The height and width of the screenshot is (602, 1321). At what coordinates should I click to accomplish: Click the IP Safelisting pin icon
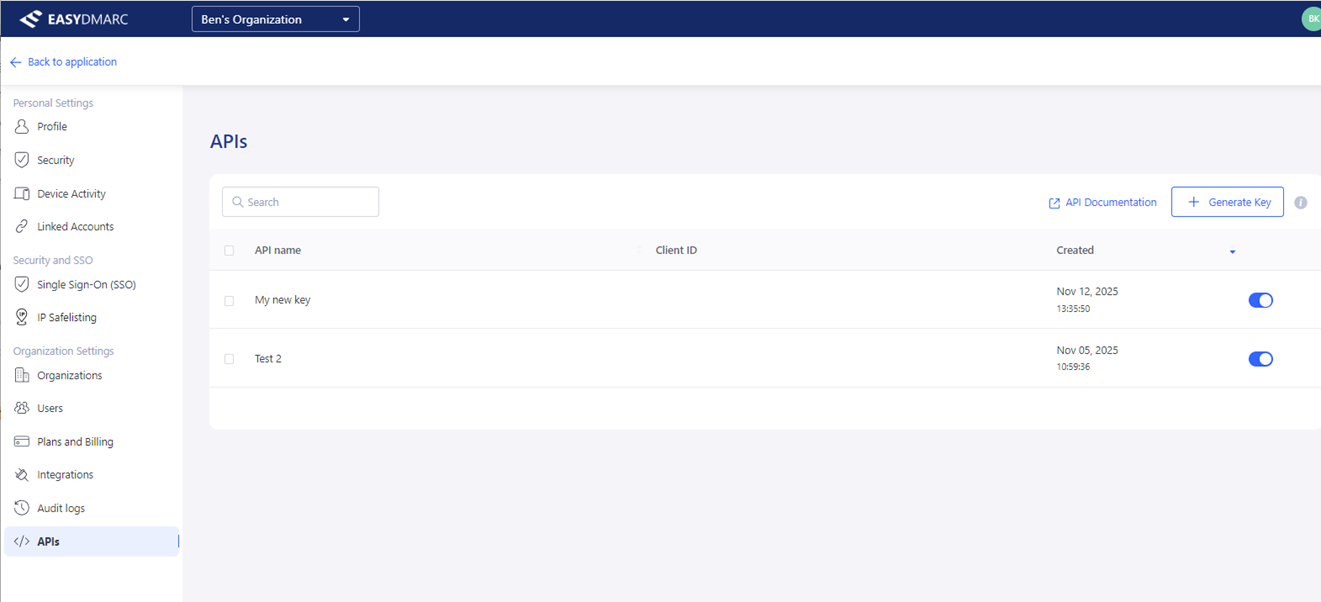(x=22, y=317)
